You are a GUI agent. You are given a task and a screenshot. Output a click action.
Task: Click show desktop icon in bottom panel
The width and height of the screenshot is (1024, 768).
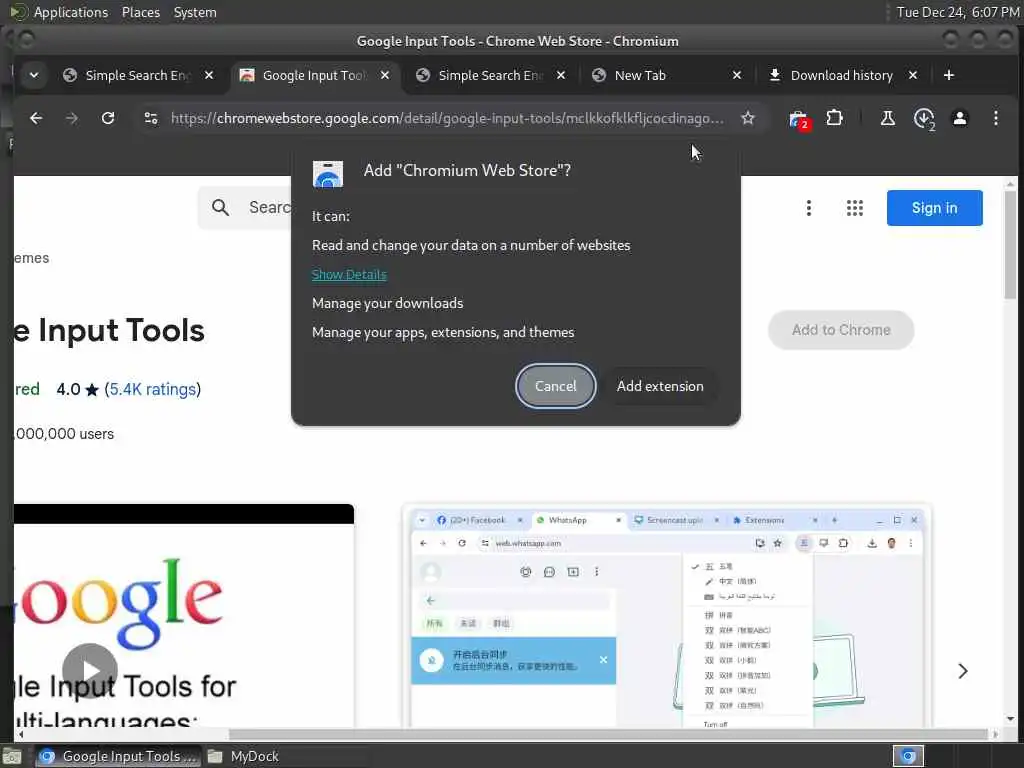pos(12,756)
